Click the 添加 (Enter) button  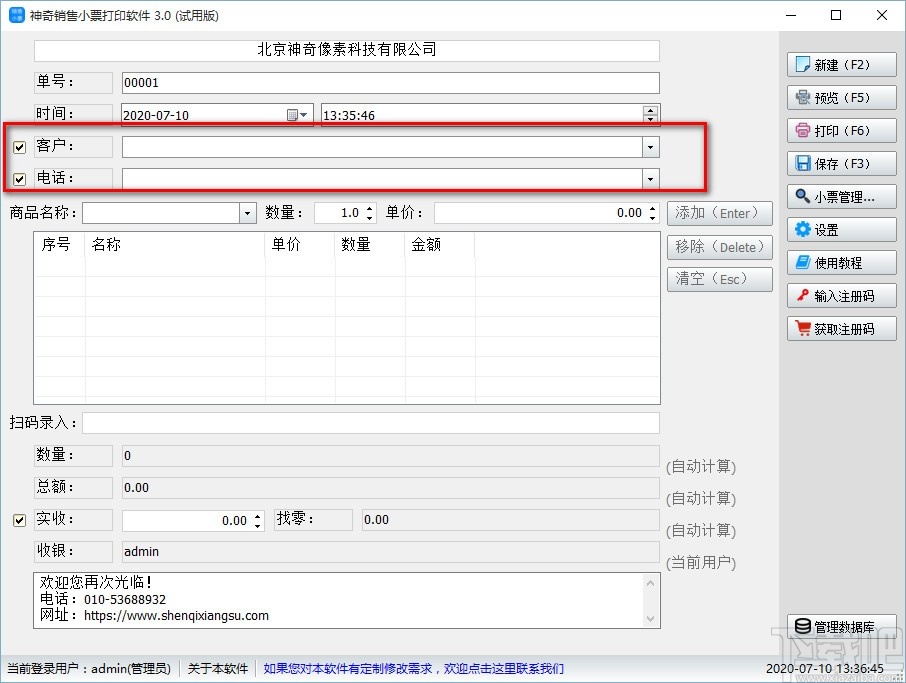tap(720, 213)
